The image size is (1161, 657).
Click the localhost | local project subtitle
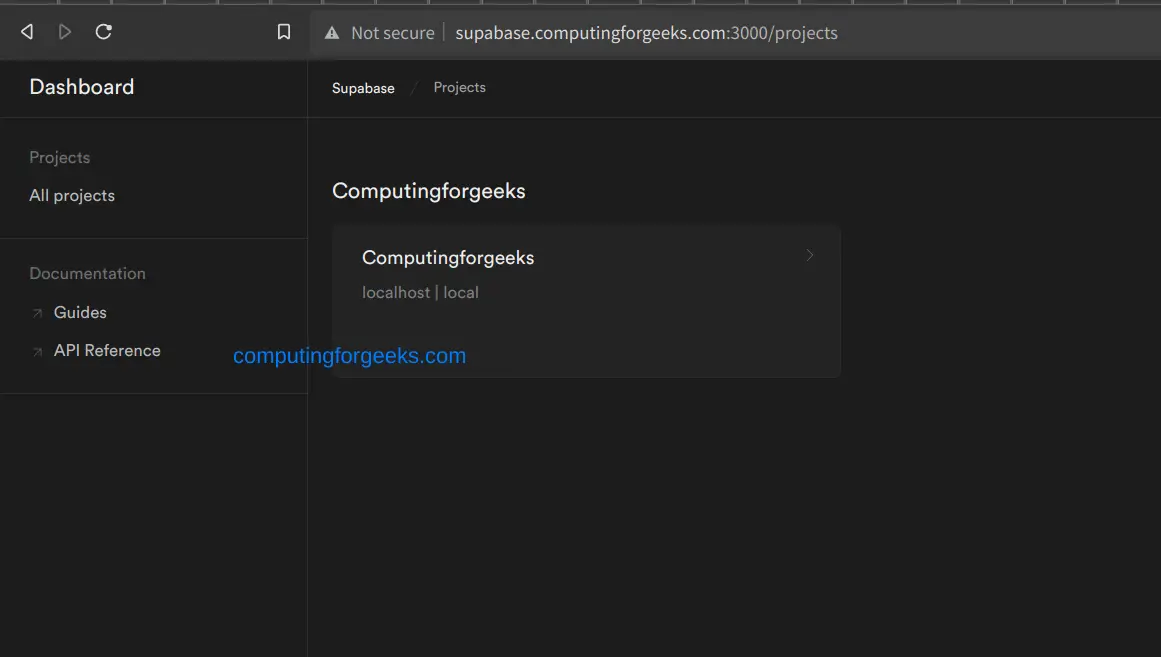[x=420, y=293]
